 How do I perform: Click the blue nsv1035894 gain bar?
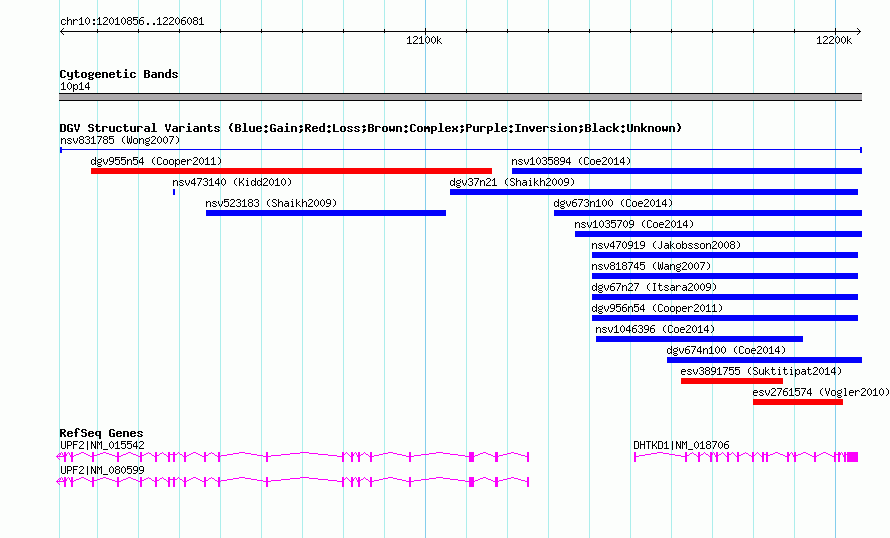point(687,171)
